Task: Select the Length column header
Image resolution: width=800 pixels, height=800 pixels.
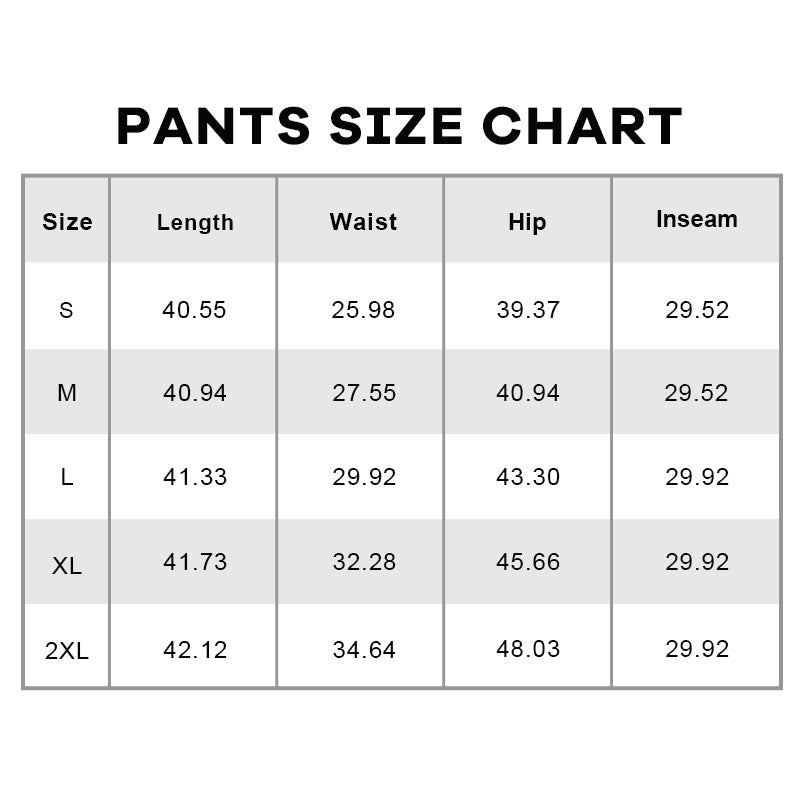Action: pos(195,223)
